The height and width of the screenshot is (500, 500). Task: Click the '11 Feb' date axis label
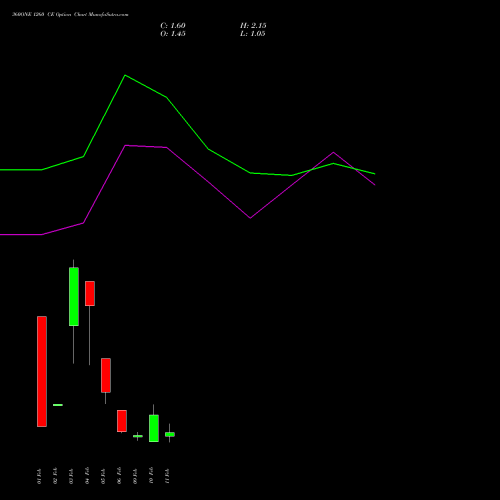click(x=167, y=476)
